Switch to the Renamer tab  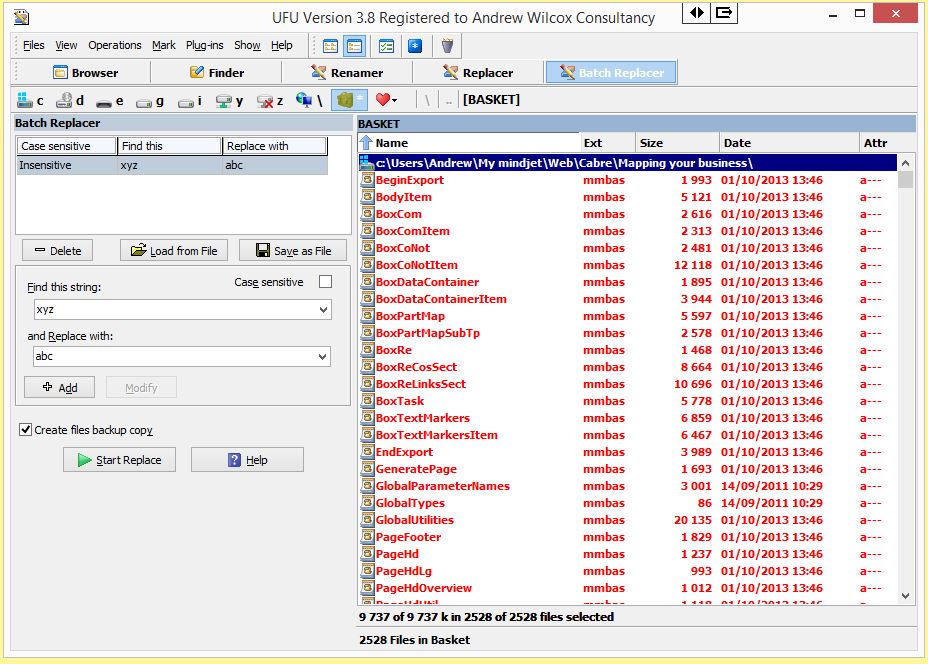tap(347, 73)
